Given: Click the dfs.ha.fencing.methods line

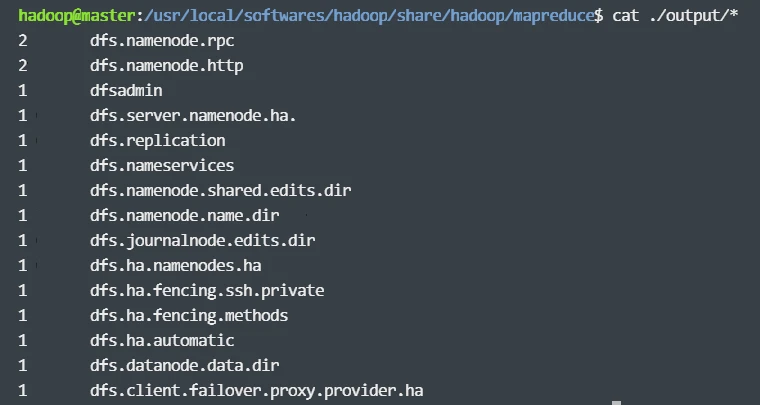Looking at the screenshot, I should pyautogui.click(x=189, y=316).
